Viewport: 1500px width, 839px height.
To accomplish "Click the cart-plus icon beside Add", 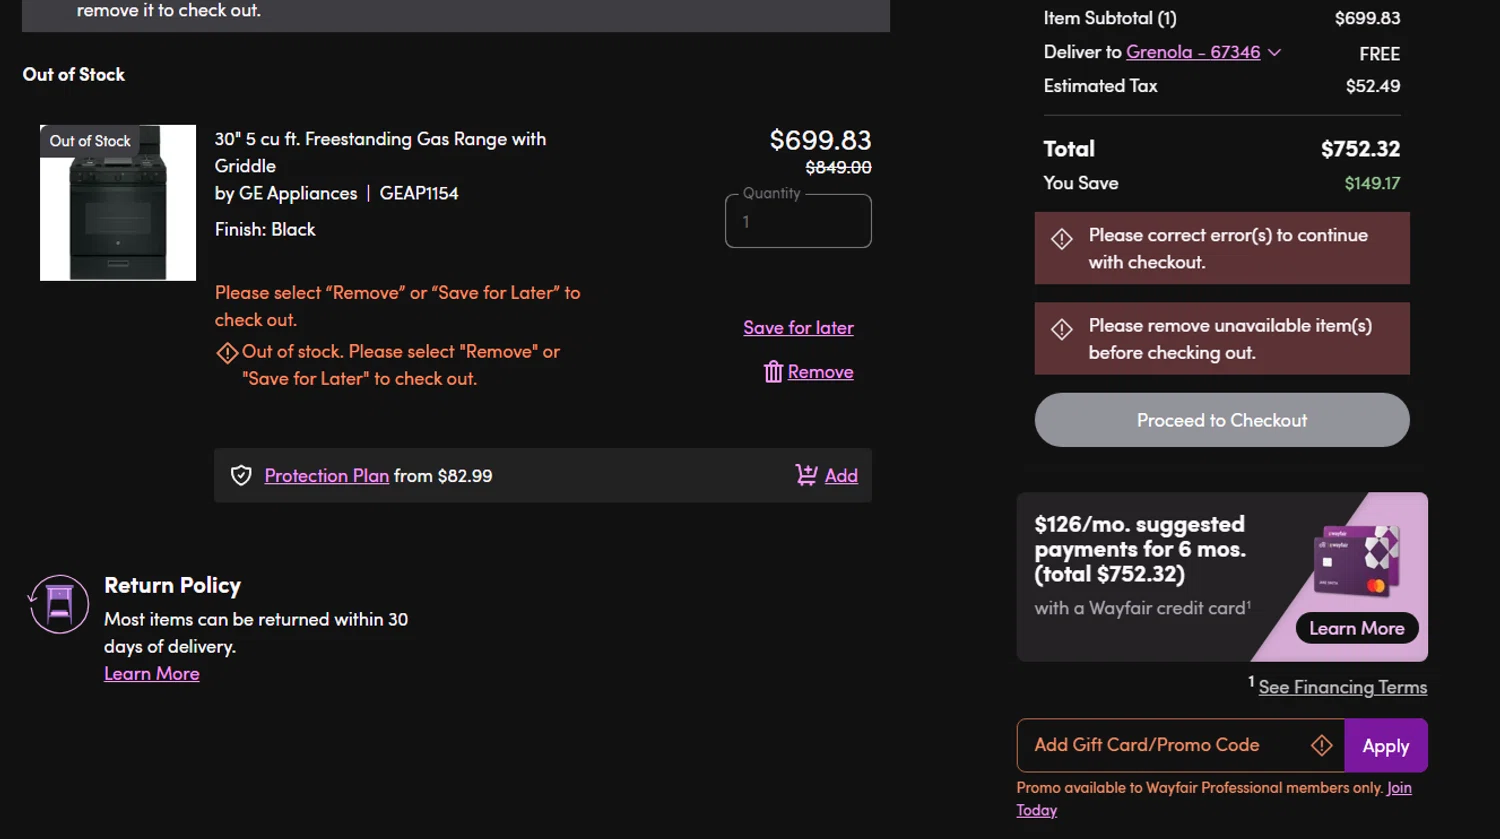I will 806,475.
